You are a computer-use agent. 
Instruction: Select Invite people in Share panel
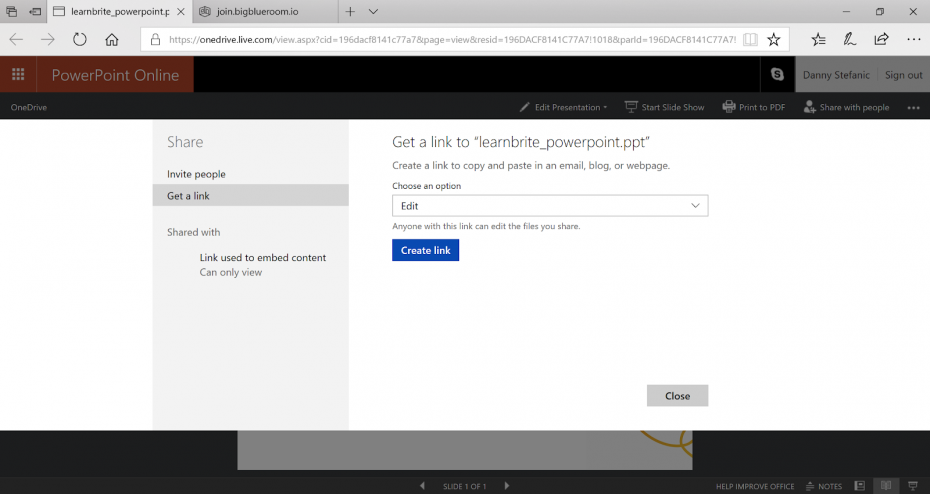pos(196,174)
